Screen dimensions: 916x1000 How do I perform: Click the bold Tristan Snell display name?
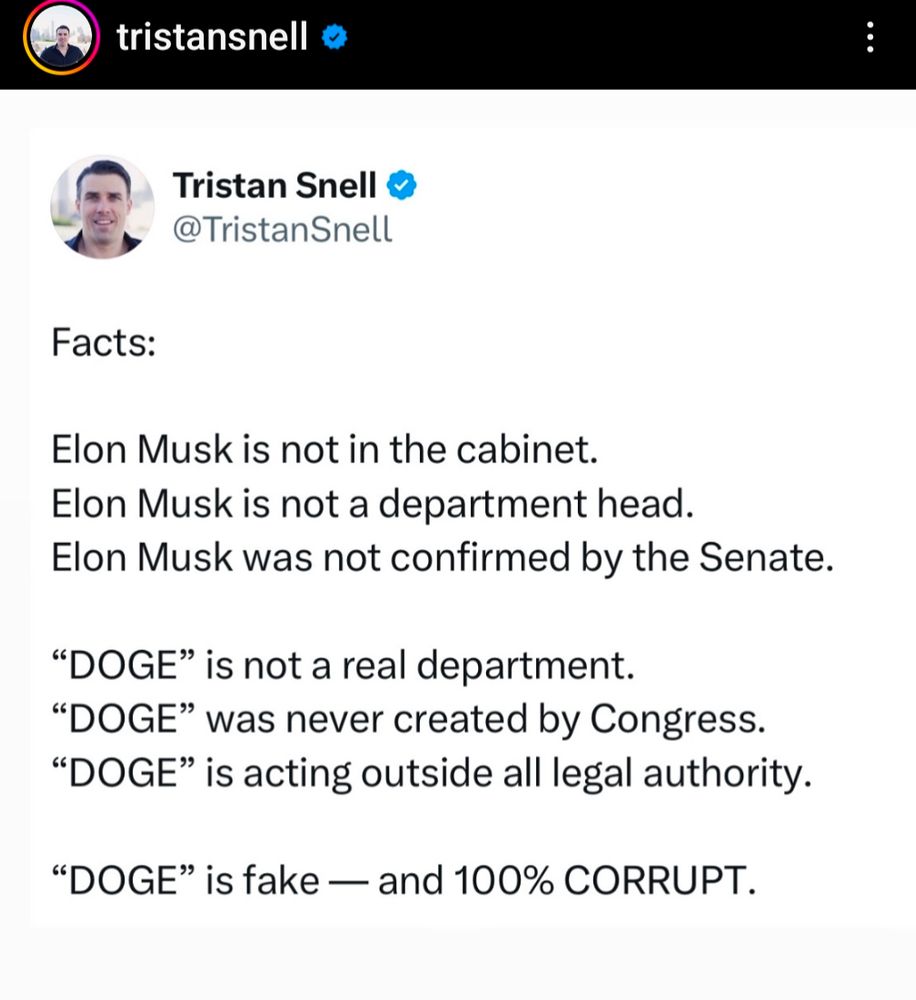(274, 186)
